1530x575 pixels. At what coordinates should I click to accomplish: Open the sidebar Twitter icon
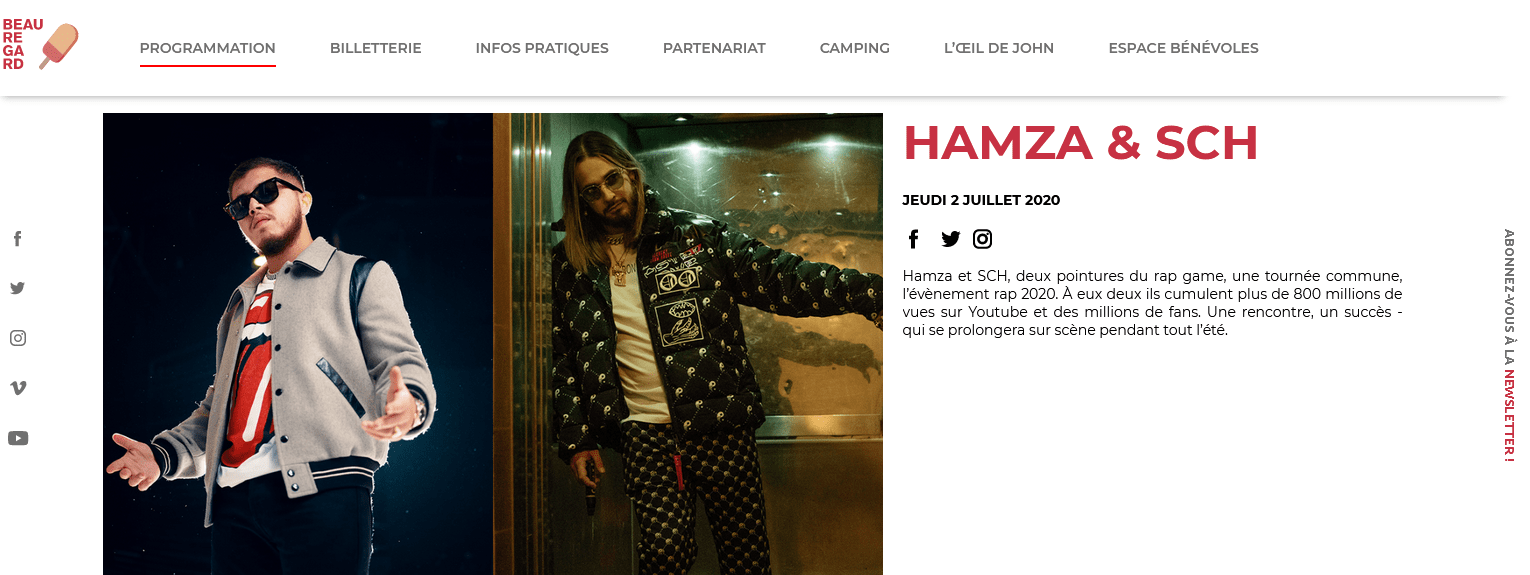point(17,288)
